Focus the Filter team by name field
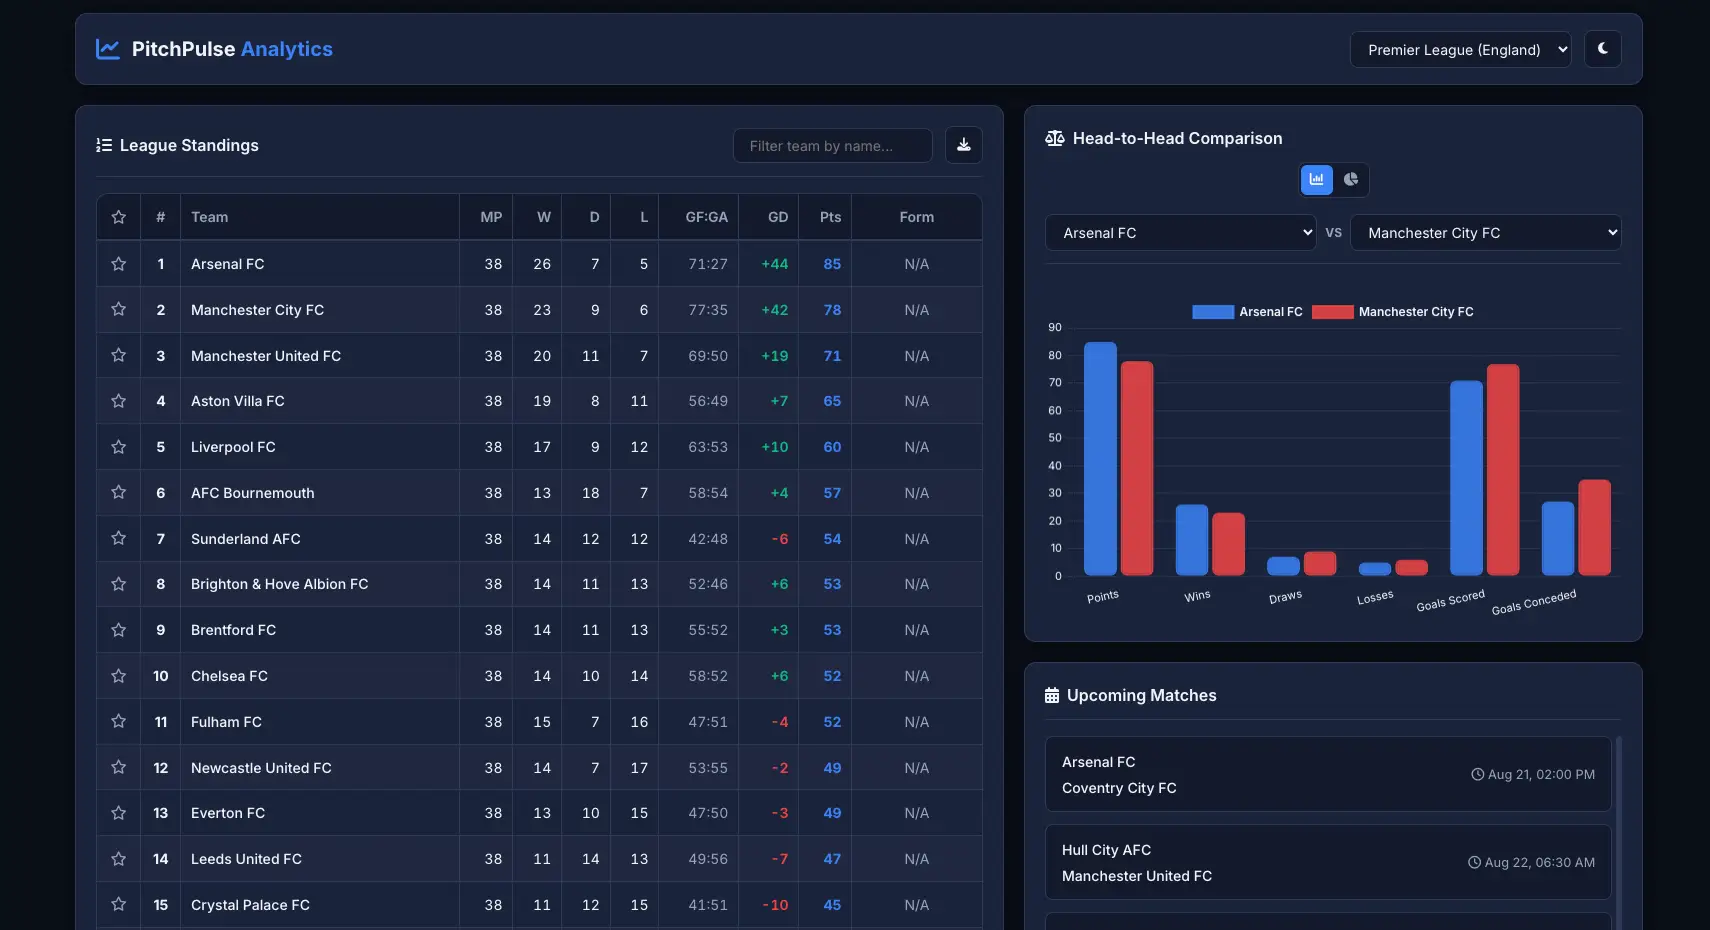 (833, 145)
